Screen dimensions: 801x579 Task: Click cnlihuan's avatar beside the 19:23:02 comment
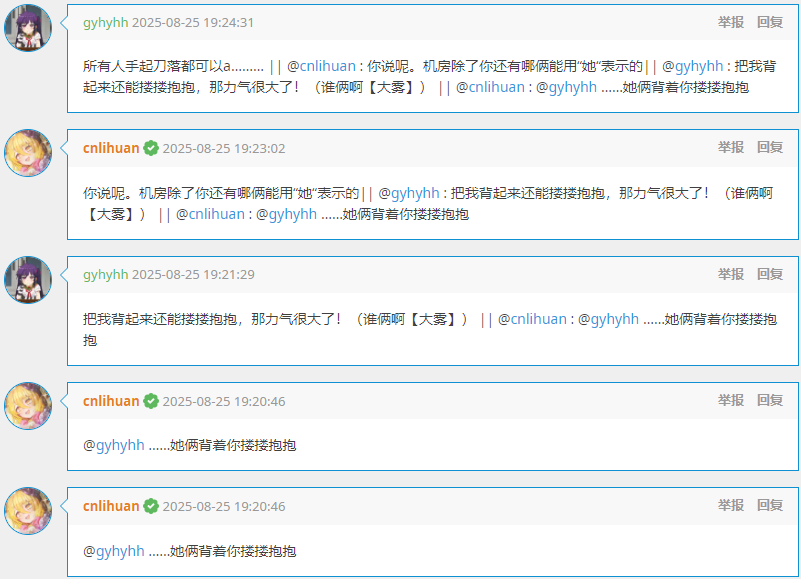(28, 153)
